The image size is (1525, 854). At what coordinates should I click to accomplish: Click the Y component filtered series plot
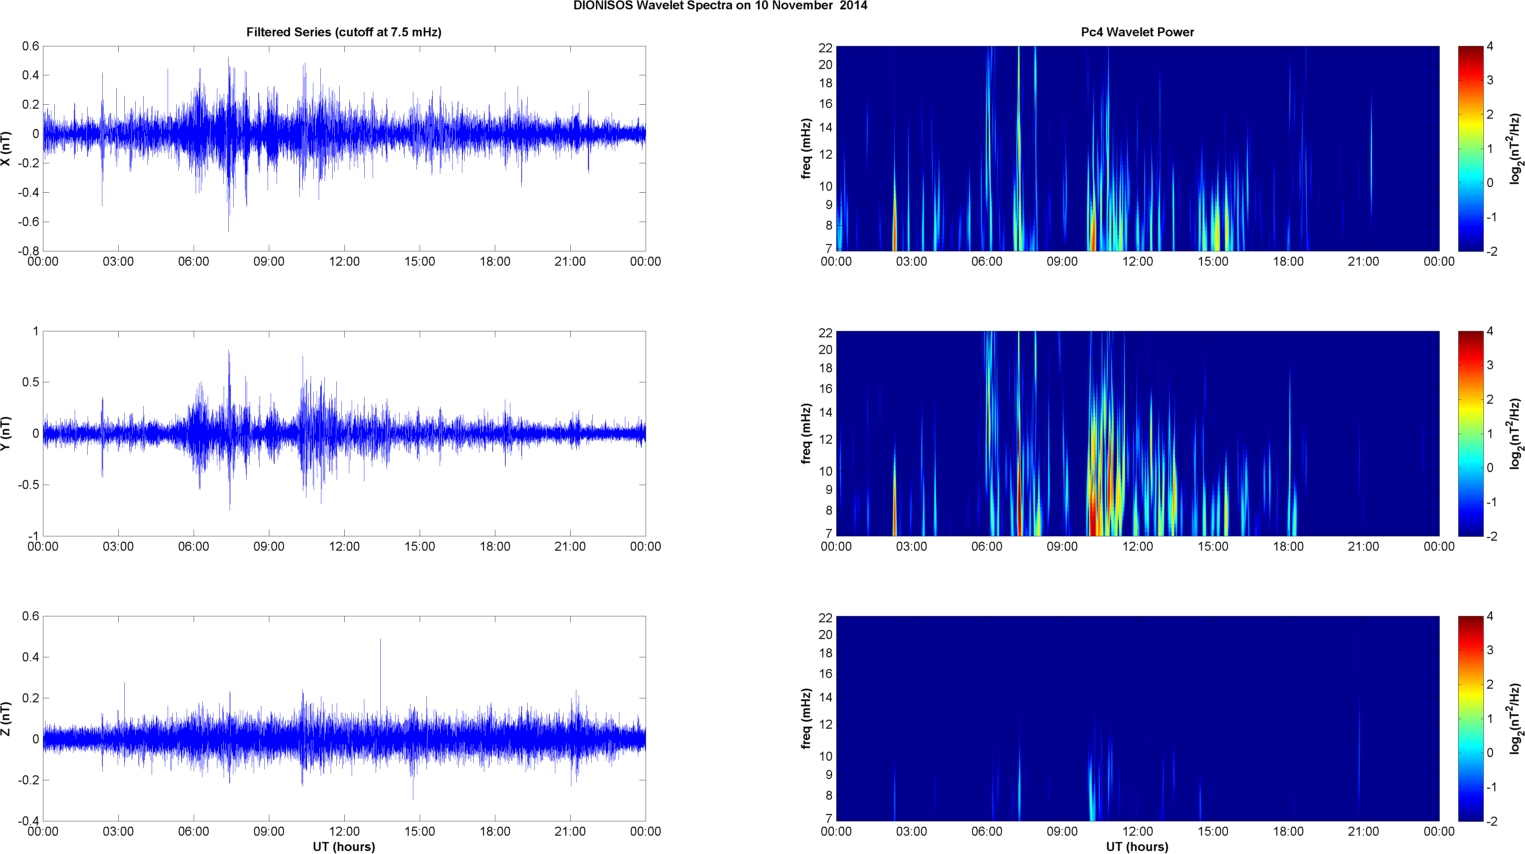[344, 433]
